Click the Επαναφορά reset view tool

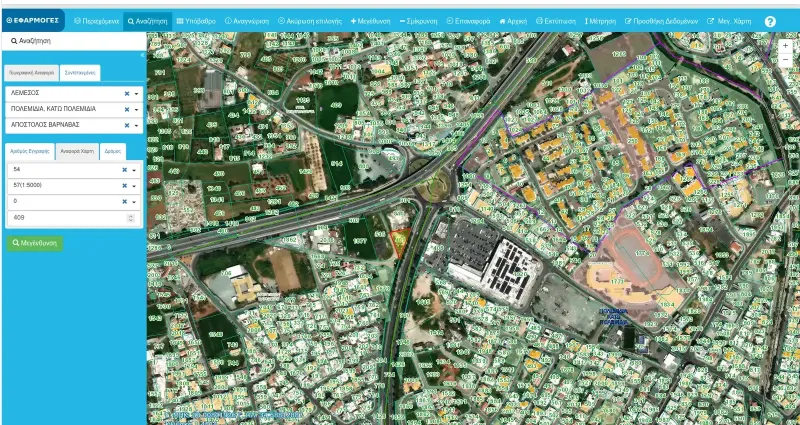(x=468, y=21)
